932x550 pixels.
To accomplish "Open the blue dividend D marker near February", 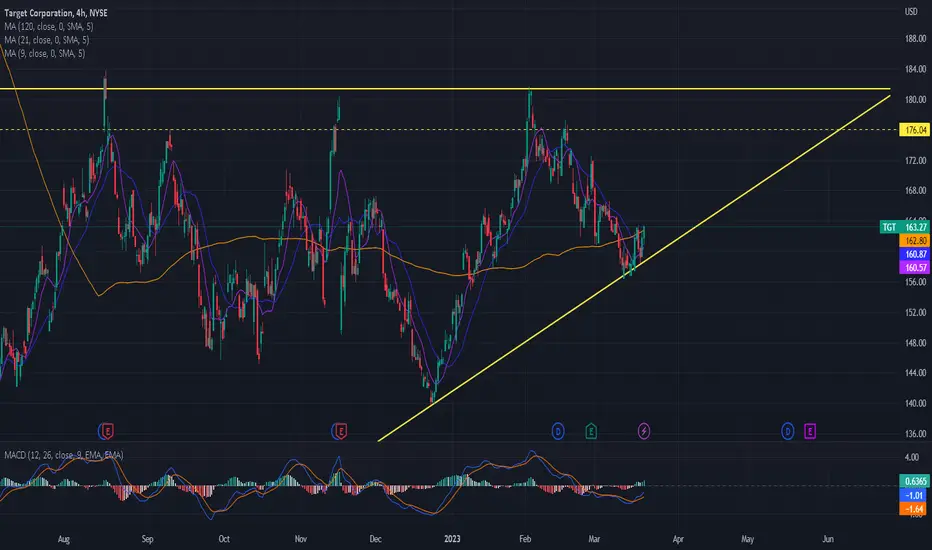I will 558,430.
